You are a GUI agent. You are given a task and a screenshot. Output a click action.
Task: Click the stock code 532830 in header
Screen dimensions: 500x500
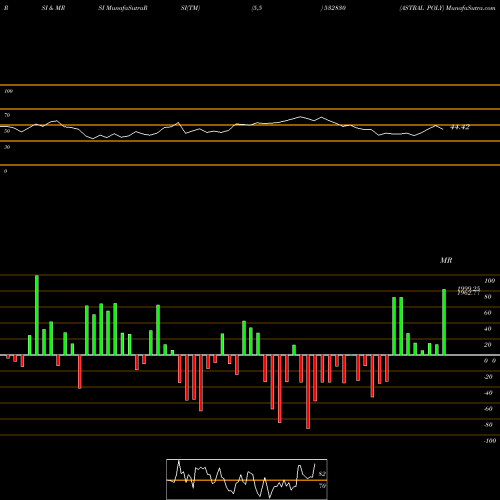coord(335,8)
